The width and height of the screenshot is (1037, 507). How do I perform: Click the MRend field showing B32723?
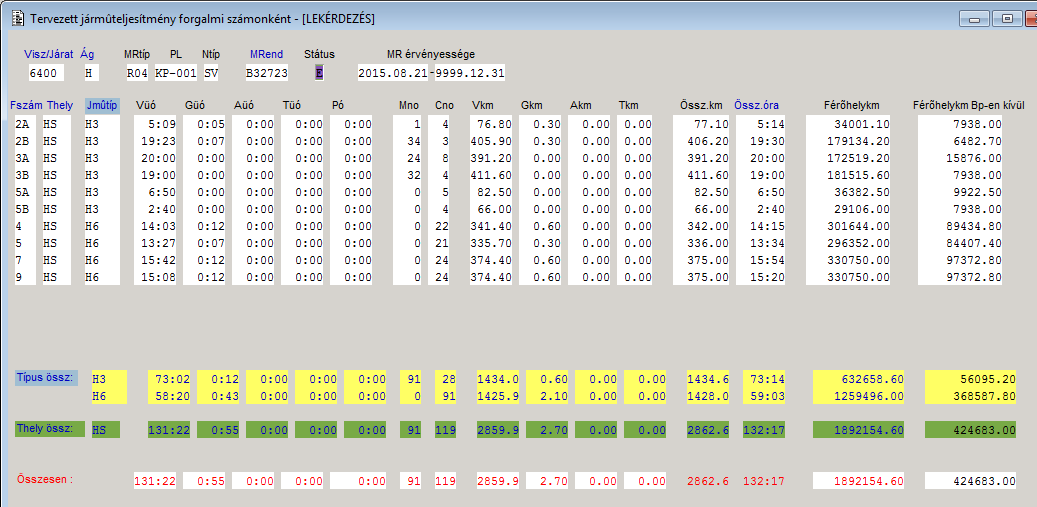click(x=267, y=73)
